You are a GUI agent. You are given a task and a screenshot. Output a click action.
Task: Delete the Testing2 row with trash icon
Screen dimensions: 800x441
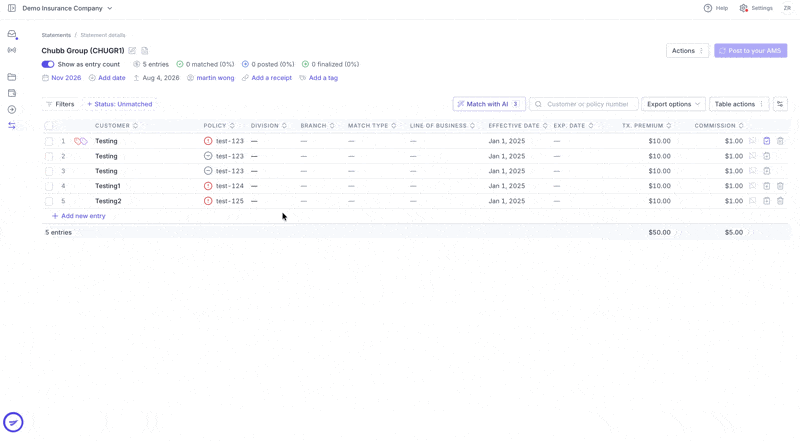coord(780,201)
